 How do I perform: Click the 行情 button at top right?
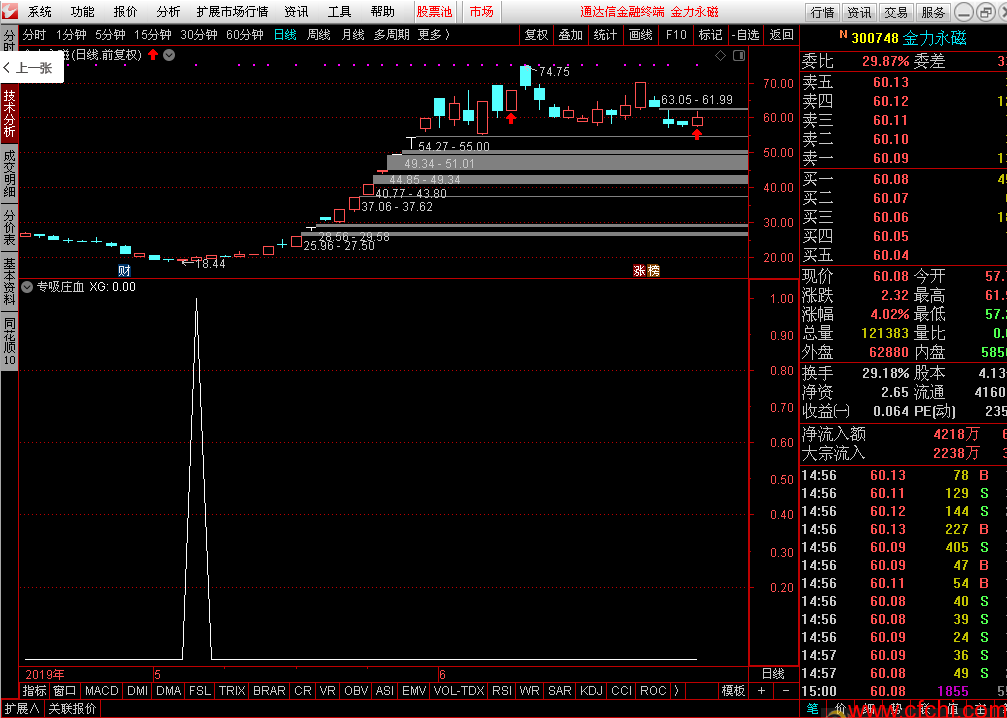coord(823,12)
